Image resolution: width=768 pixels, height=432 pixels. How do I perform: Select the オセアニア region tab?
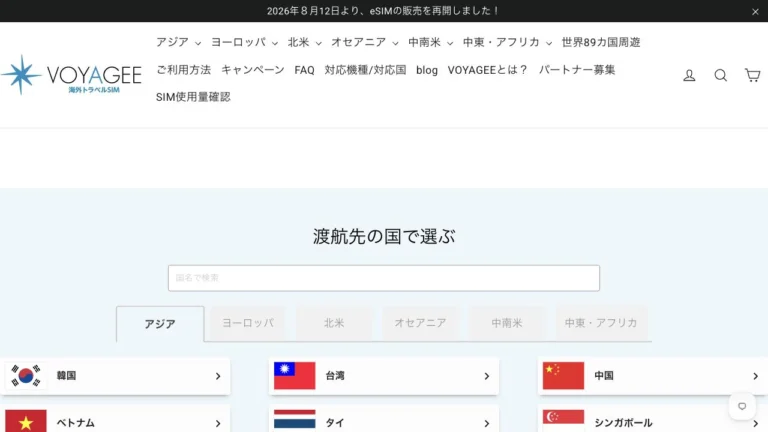click(420, 323)
